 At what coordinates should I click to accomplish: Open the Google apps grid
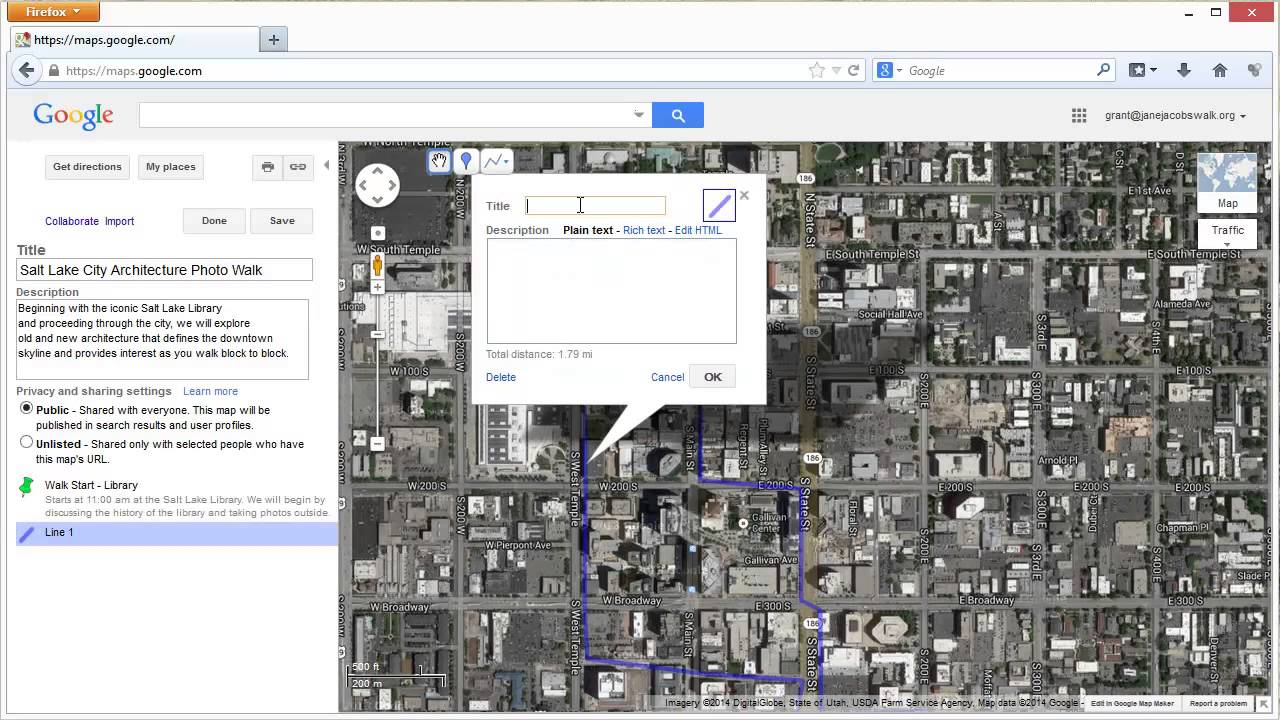[1079, 115]
